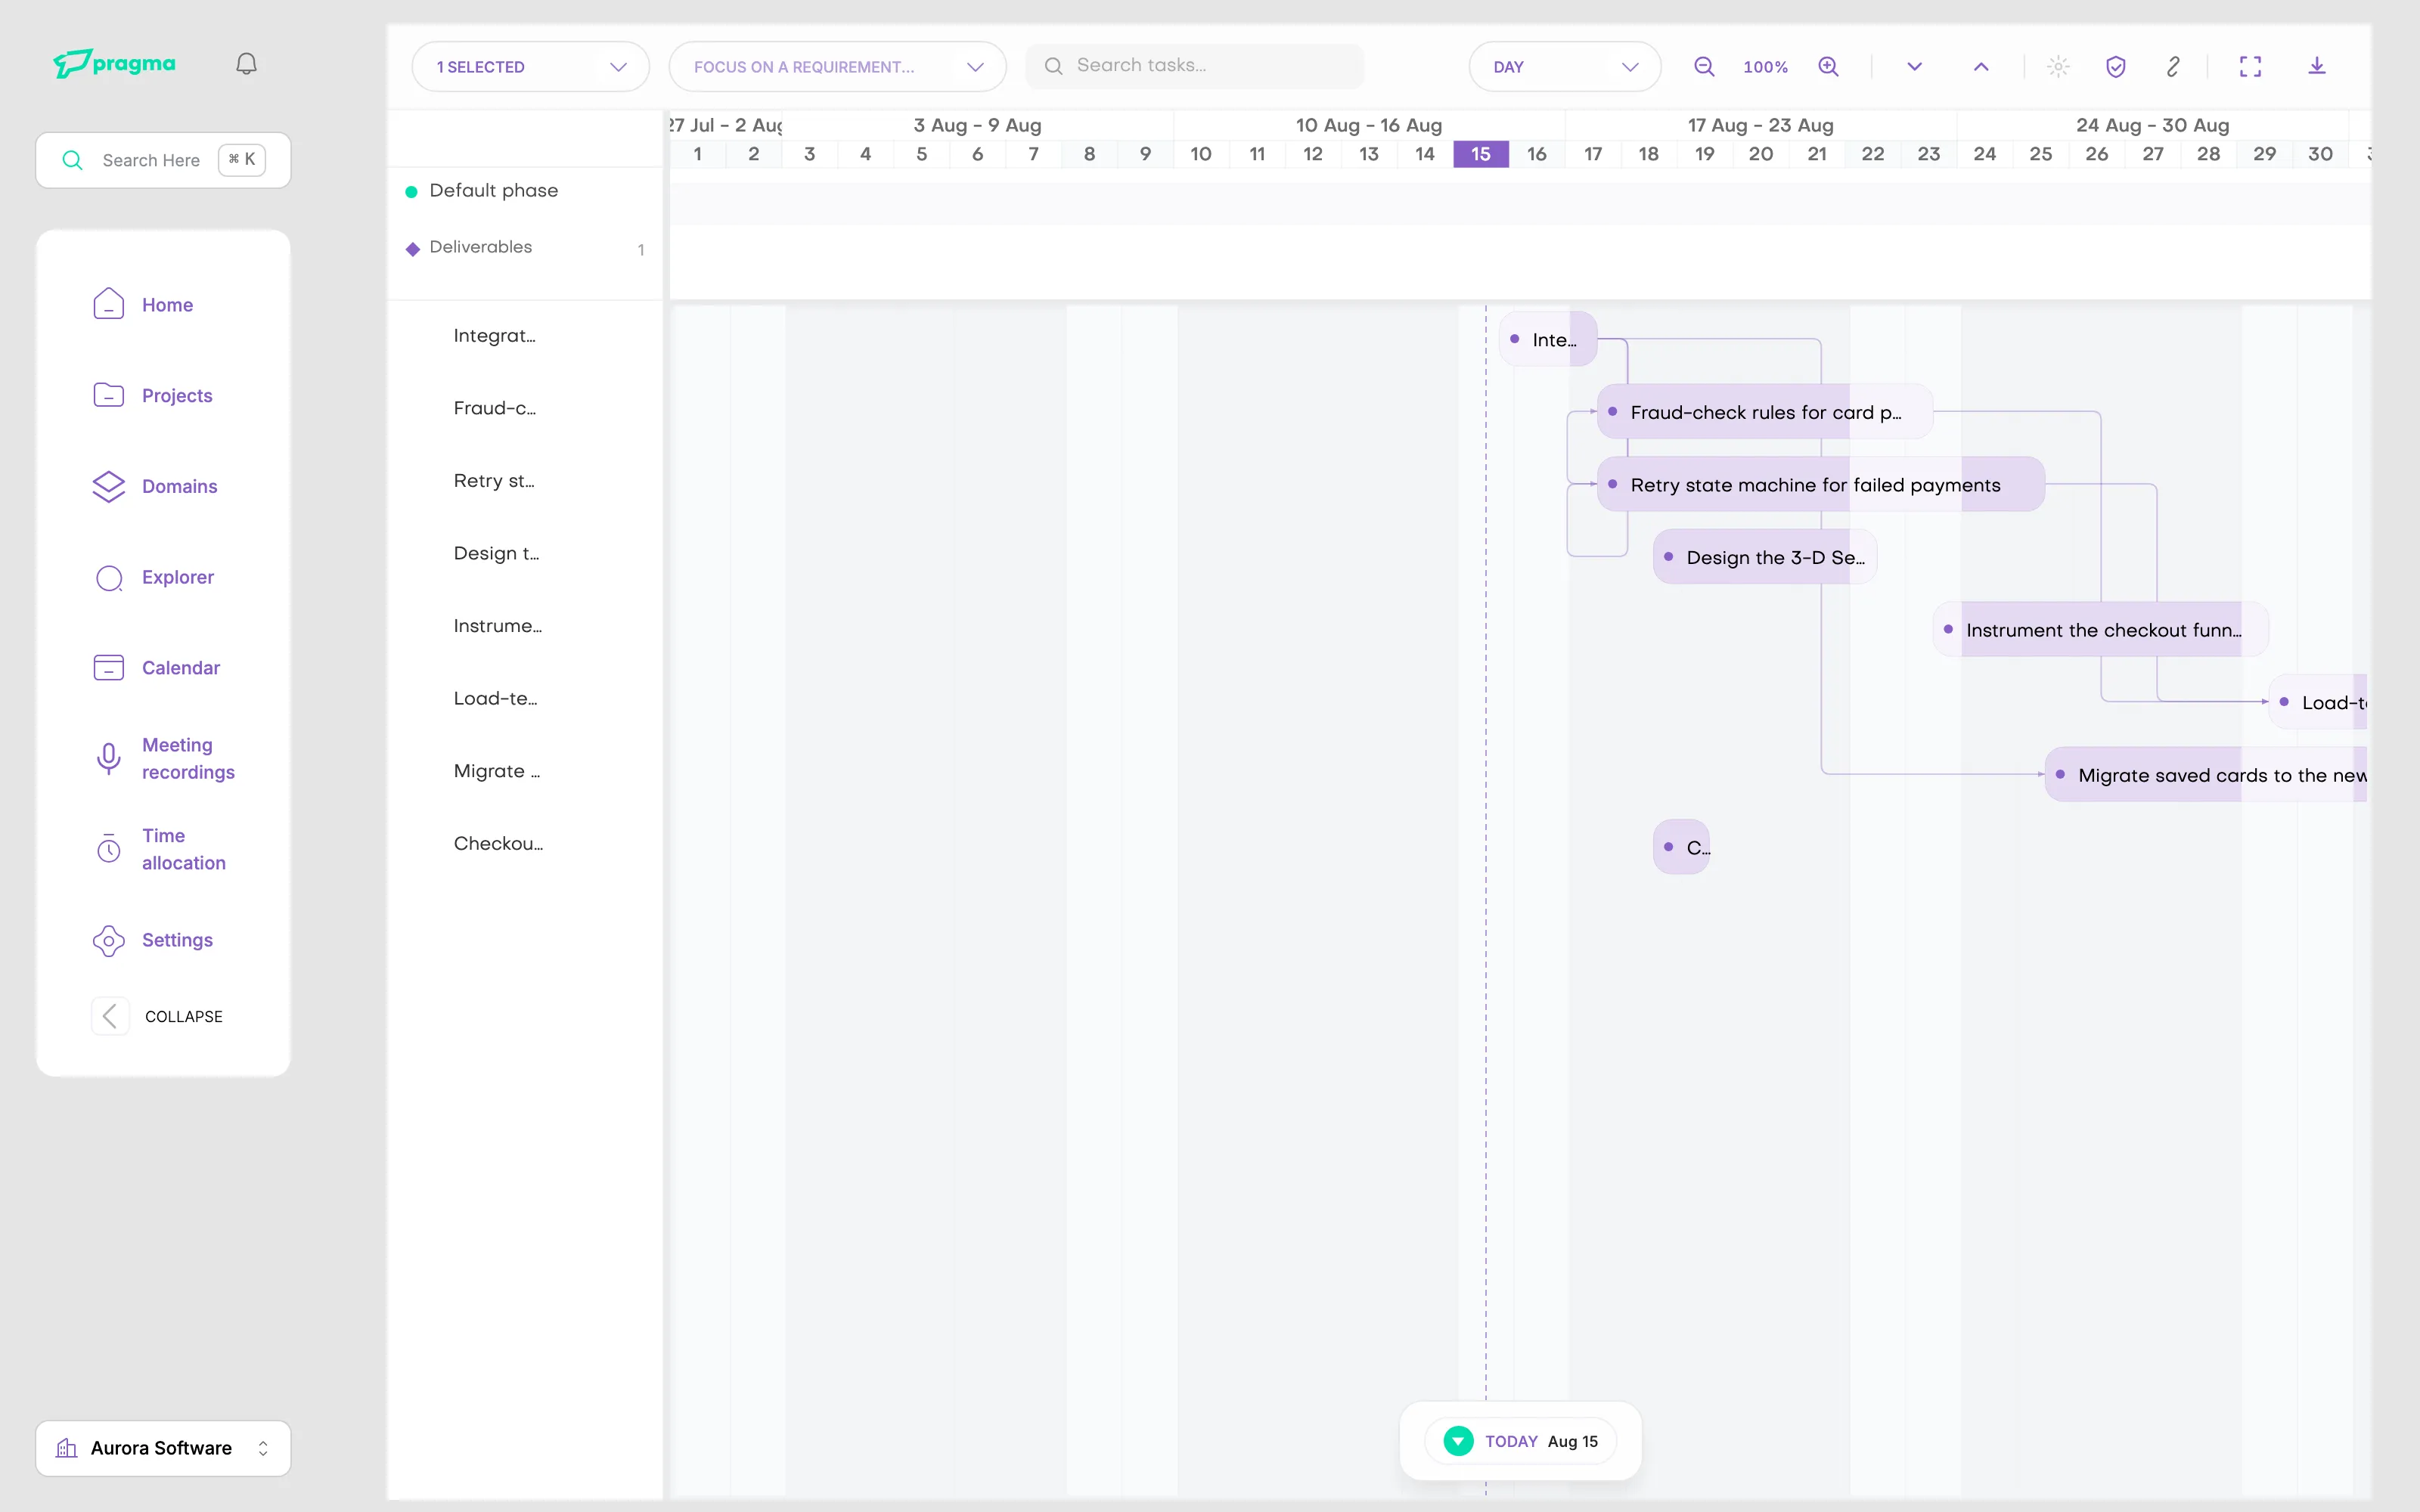
Task: Click the Pragma logo
Action: [114, 63]
